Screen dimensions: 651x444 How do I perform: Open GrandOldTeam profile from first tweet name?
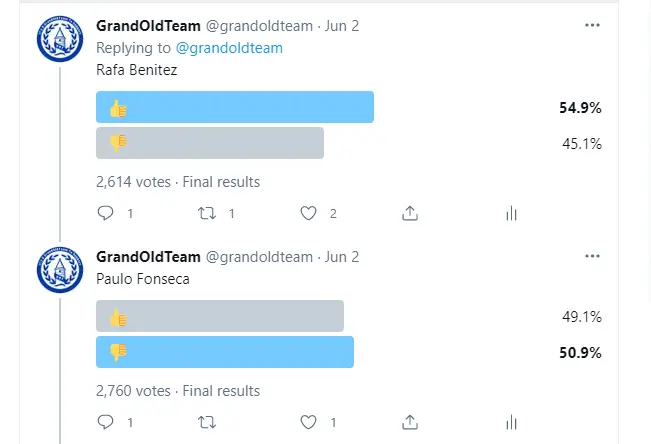tap(147, 26)
